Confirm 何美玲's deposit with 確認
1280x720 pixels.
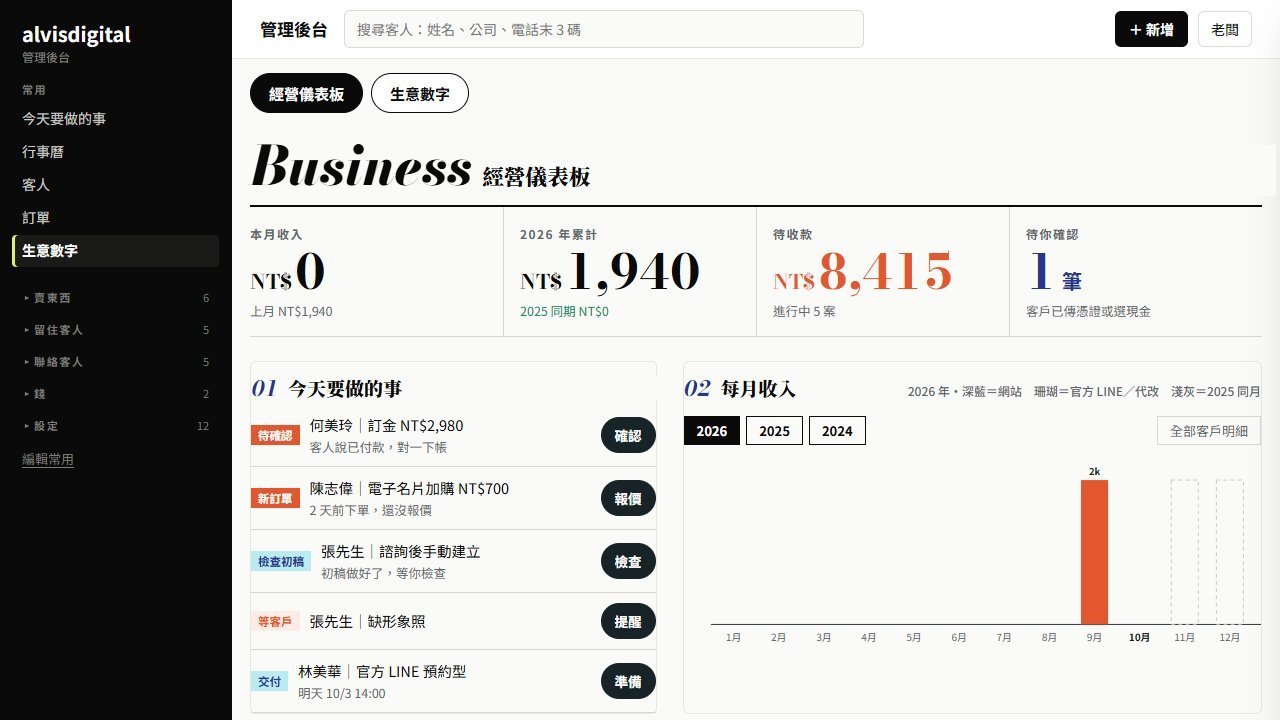628,436
